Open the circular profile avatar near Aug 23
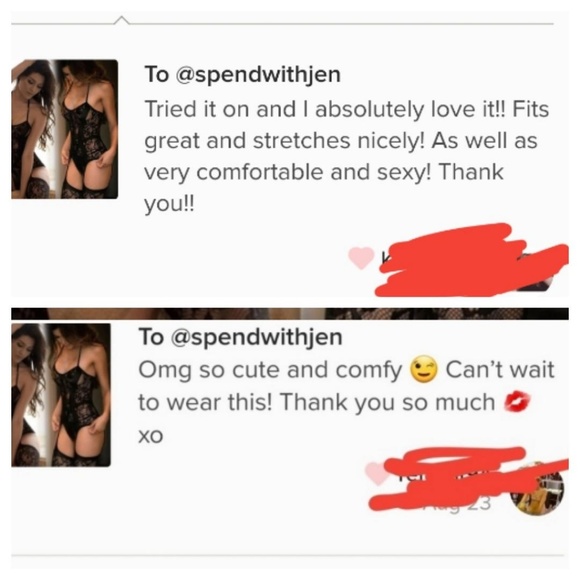Screen dimensions: 580x580 click(x=538, y=489)
